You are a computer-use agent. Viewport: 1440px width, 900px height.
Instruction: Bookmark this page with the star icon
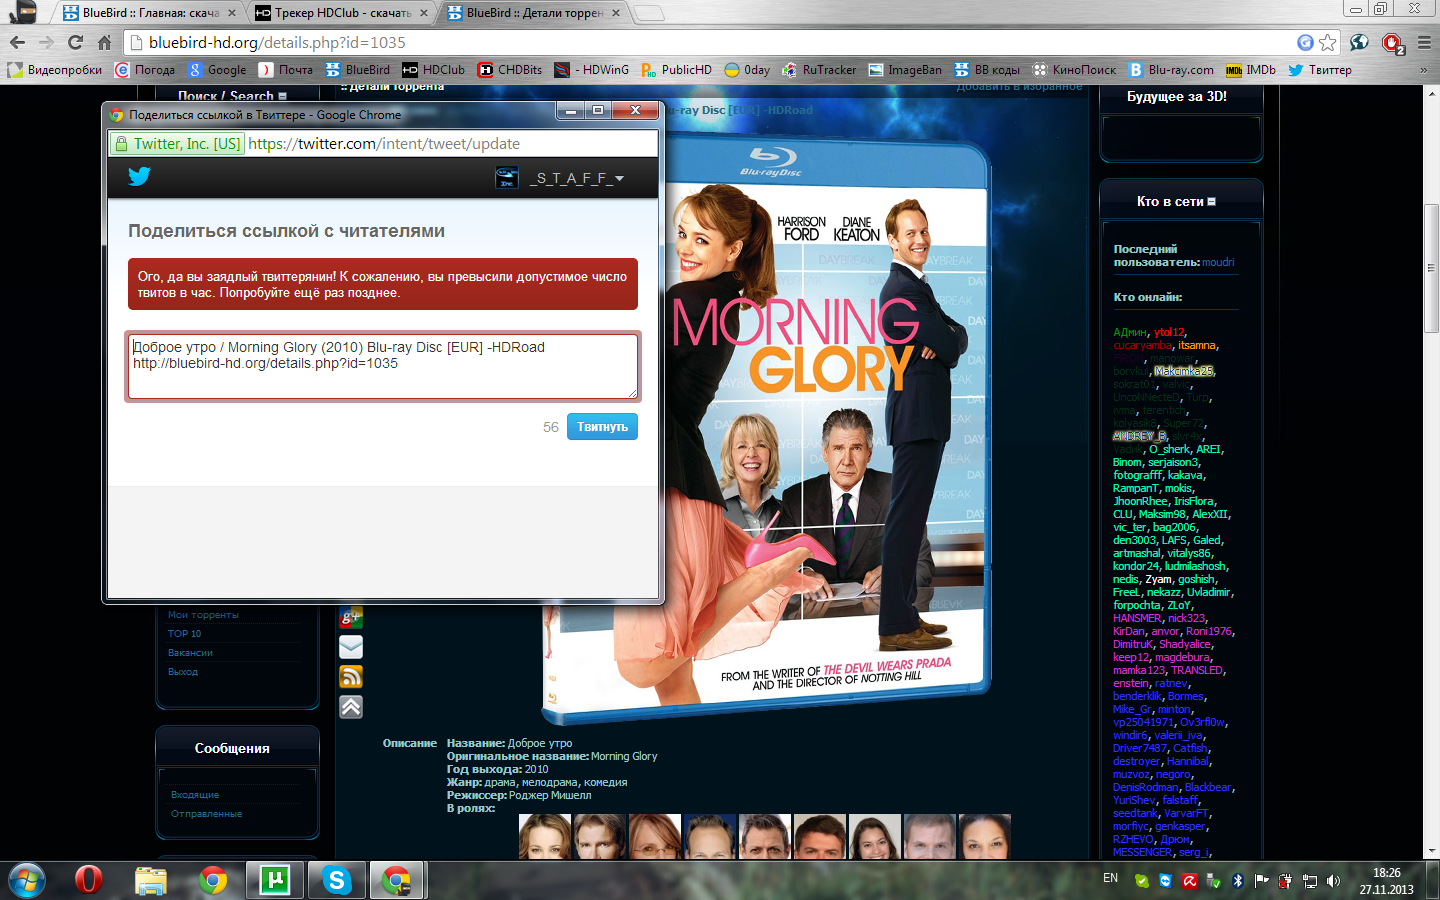click(x=1327, y=42)
